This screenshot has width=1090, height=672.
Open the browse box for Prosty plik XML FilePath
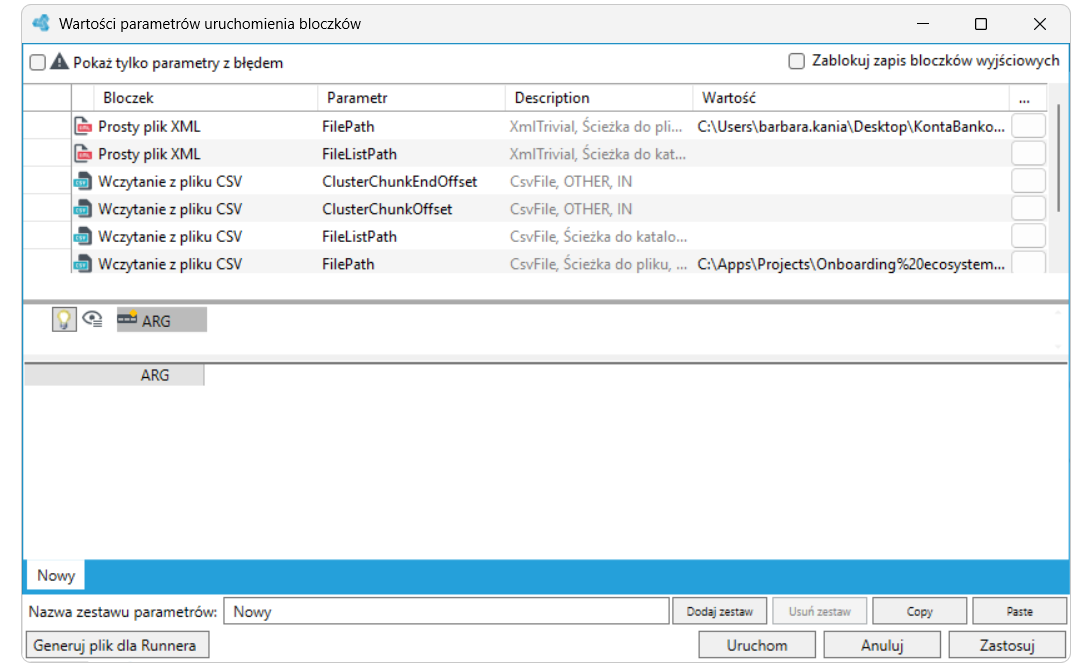(1029, 126)
